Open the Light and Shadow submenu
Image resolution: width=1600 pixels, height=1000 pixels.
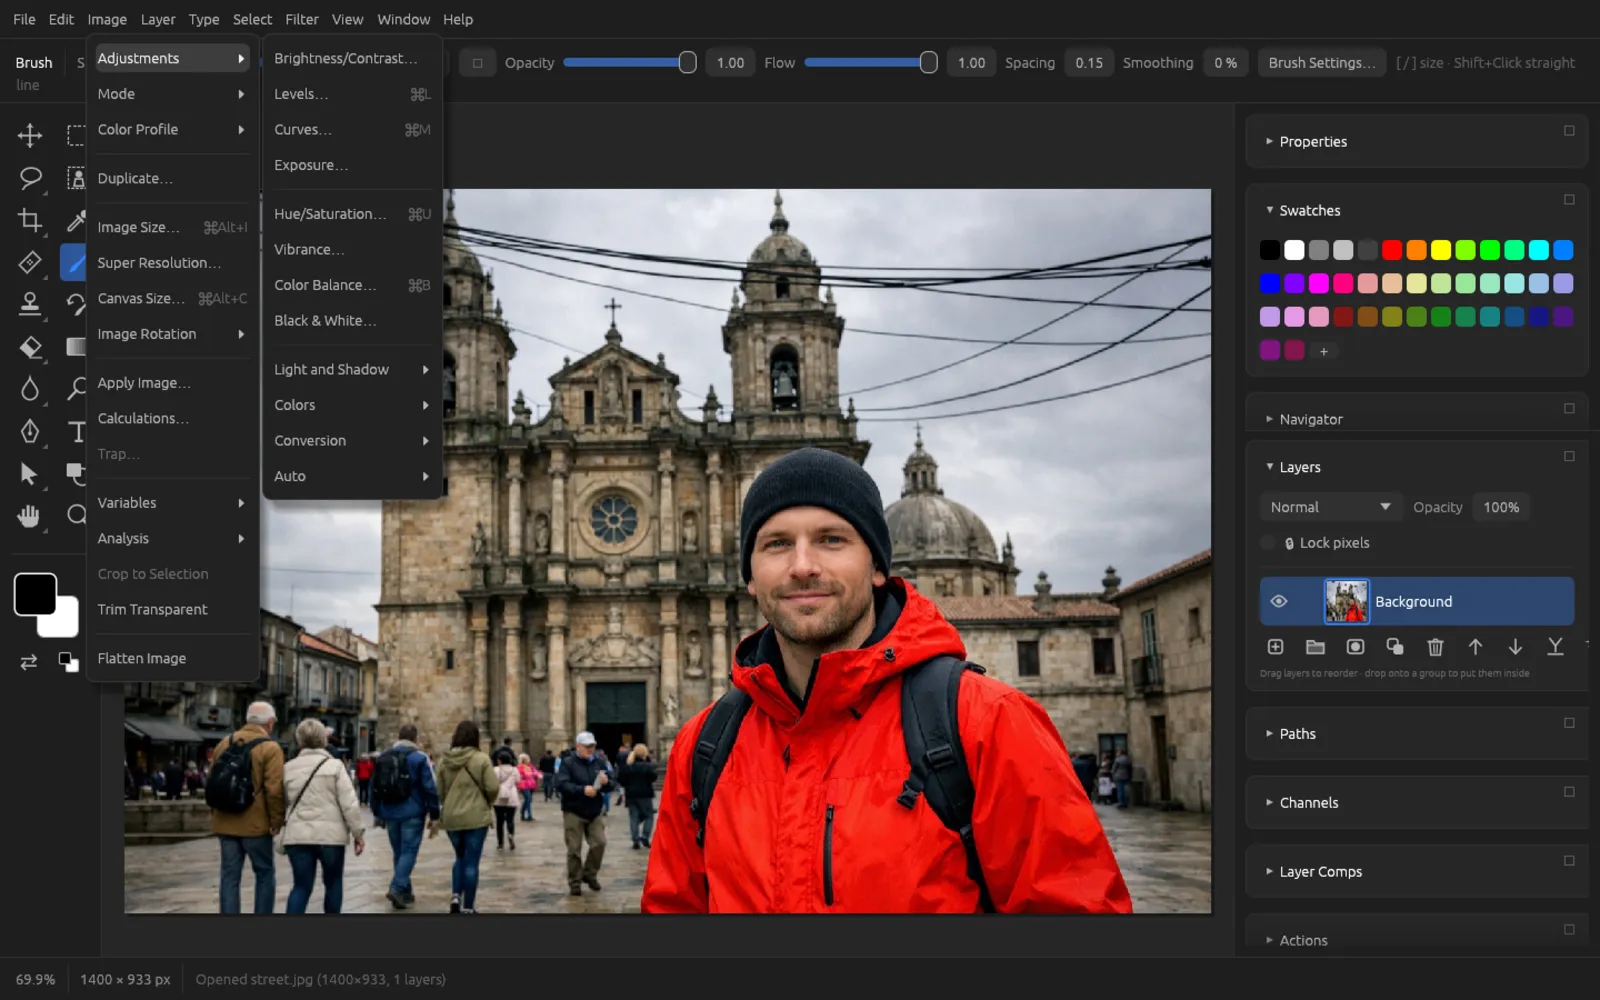pos(352,369)
